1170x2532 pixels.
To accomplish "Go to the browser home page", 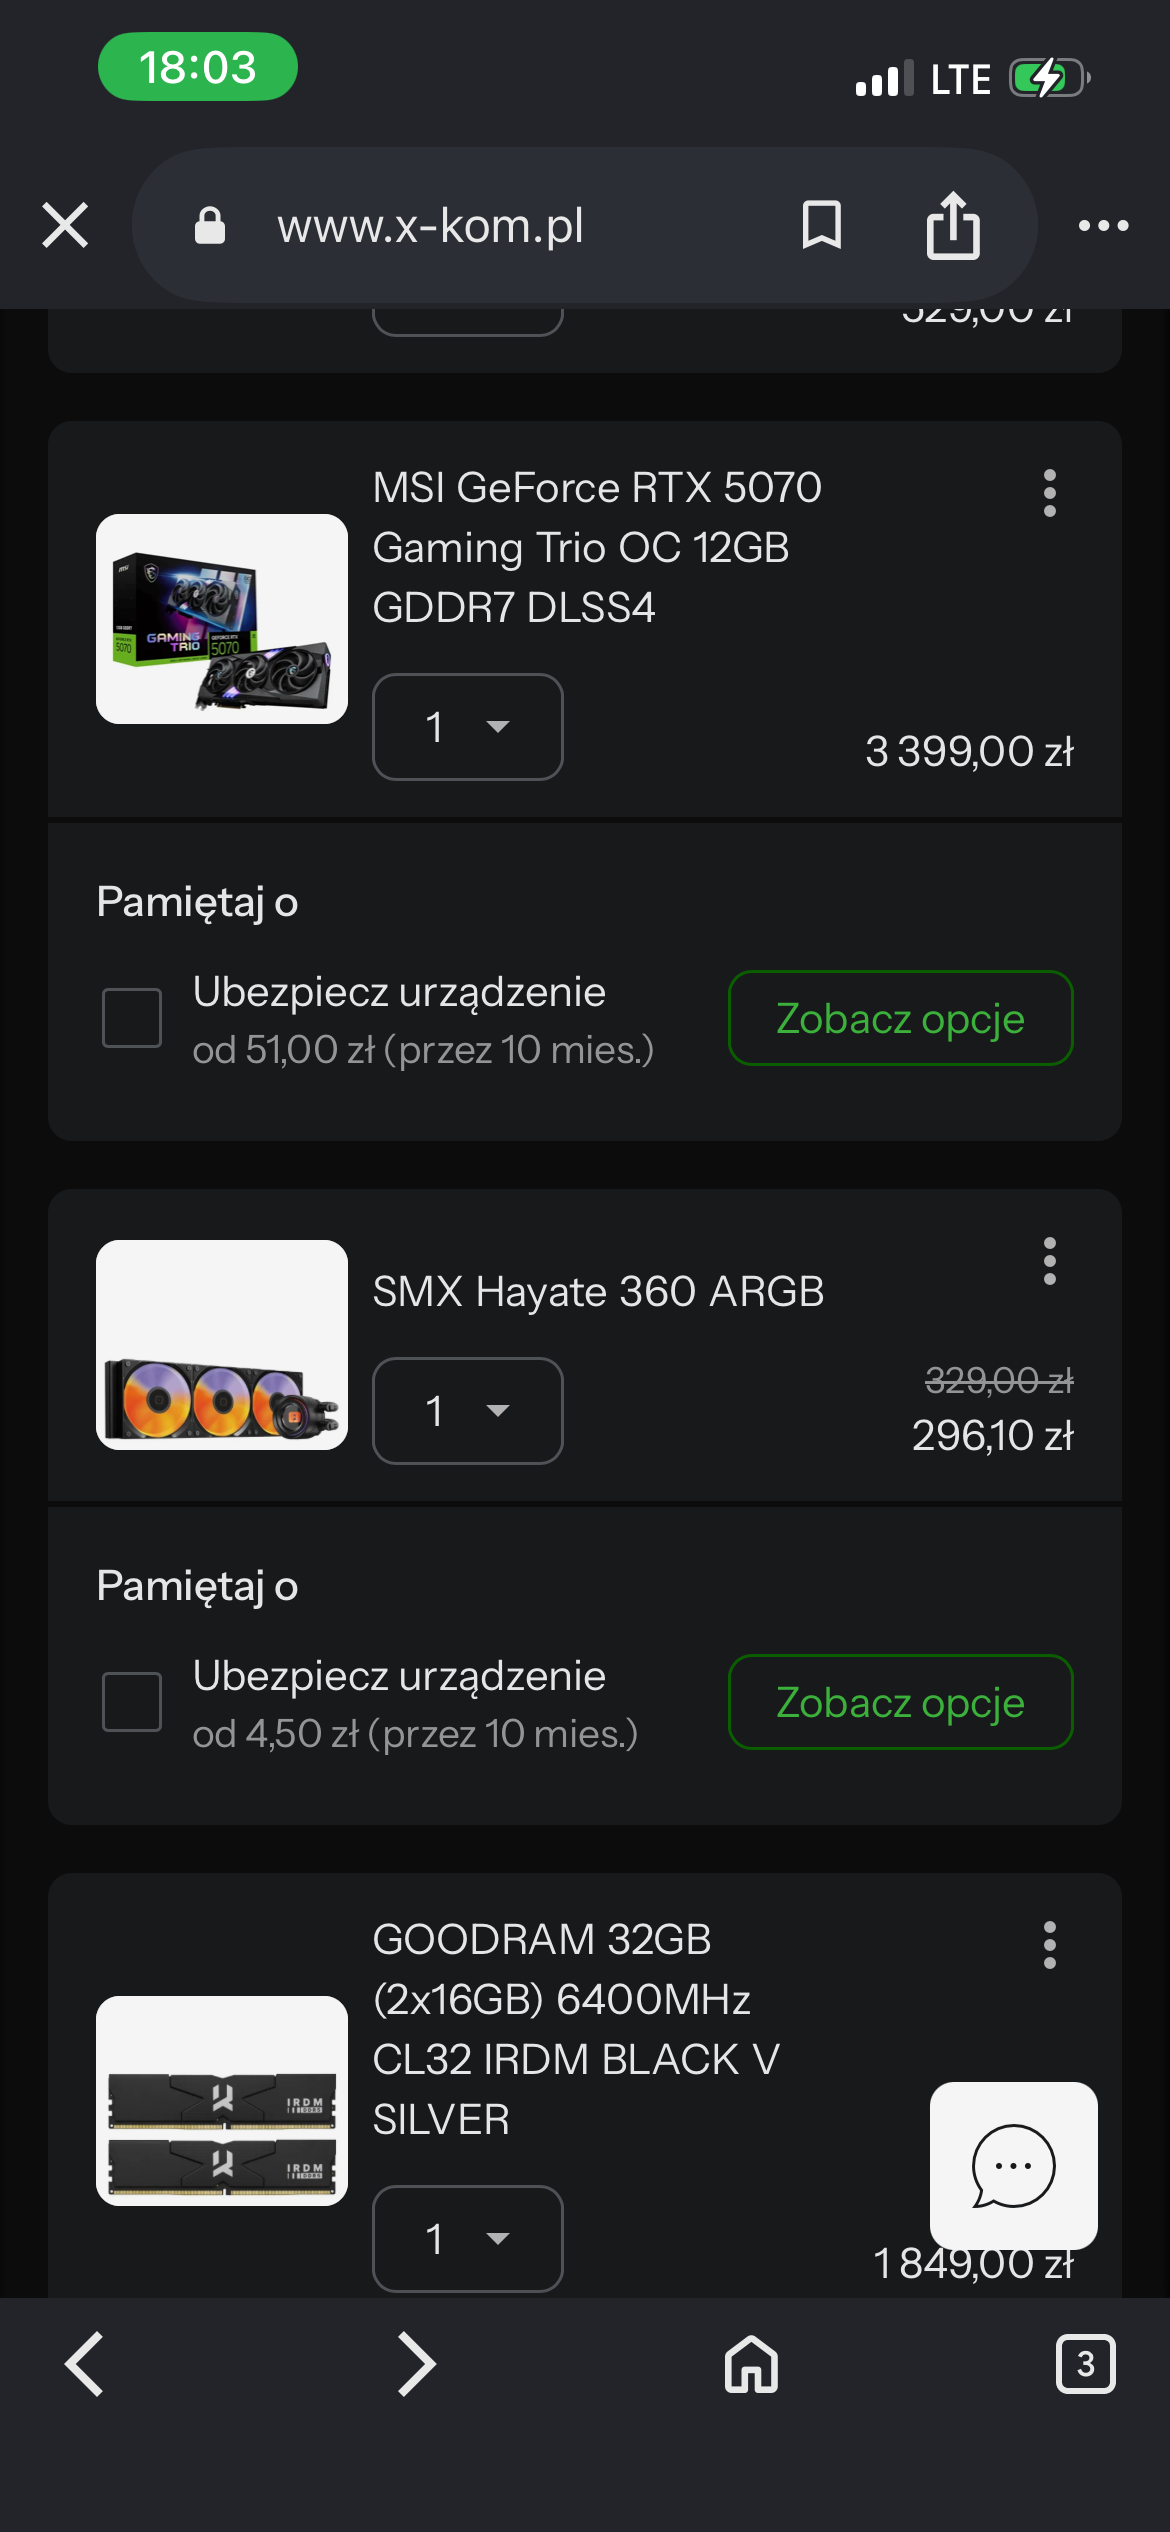I will [x=751, y=2364].
